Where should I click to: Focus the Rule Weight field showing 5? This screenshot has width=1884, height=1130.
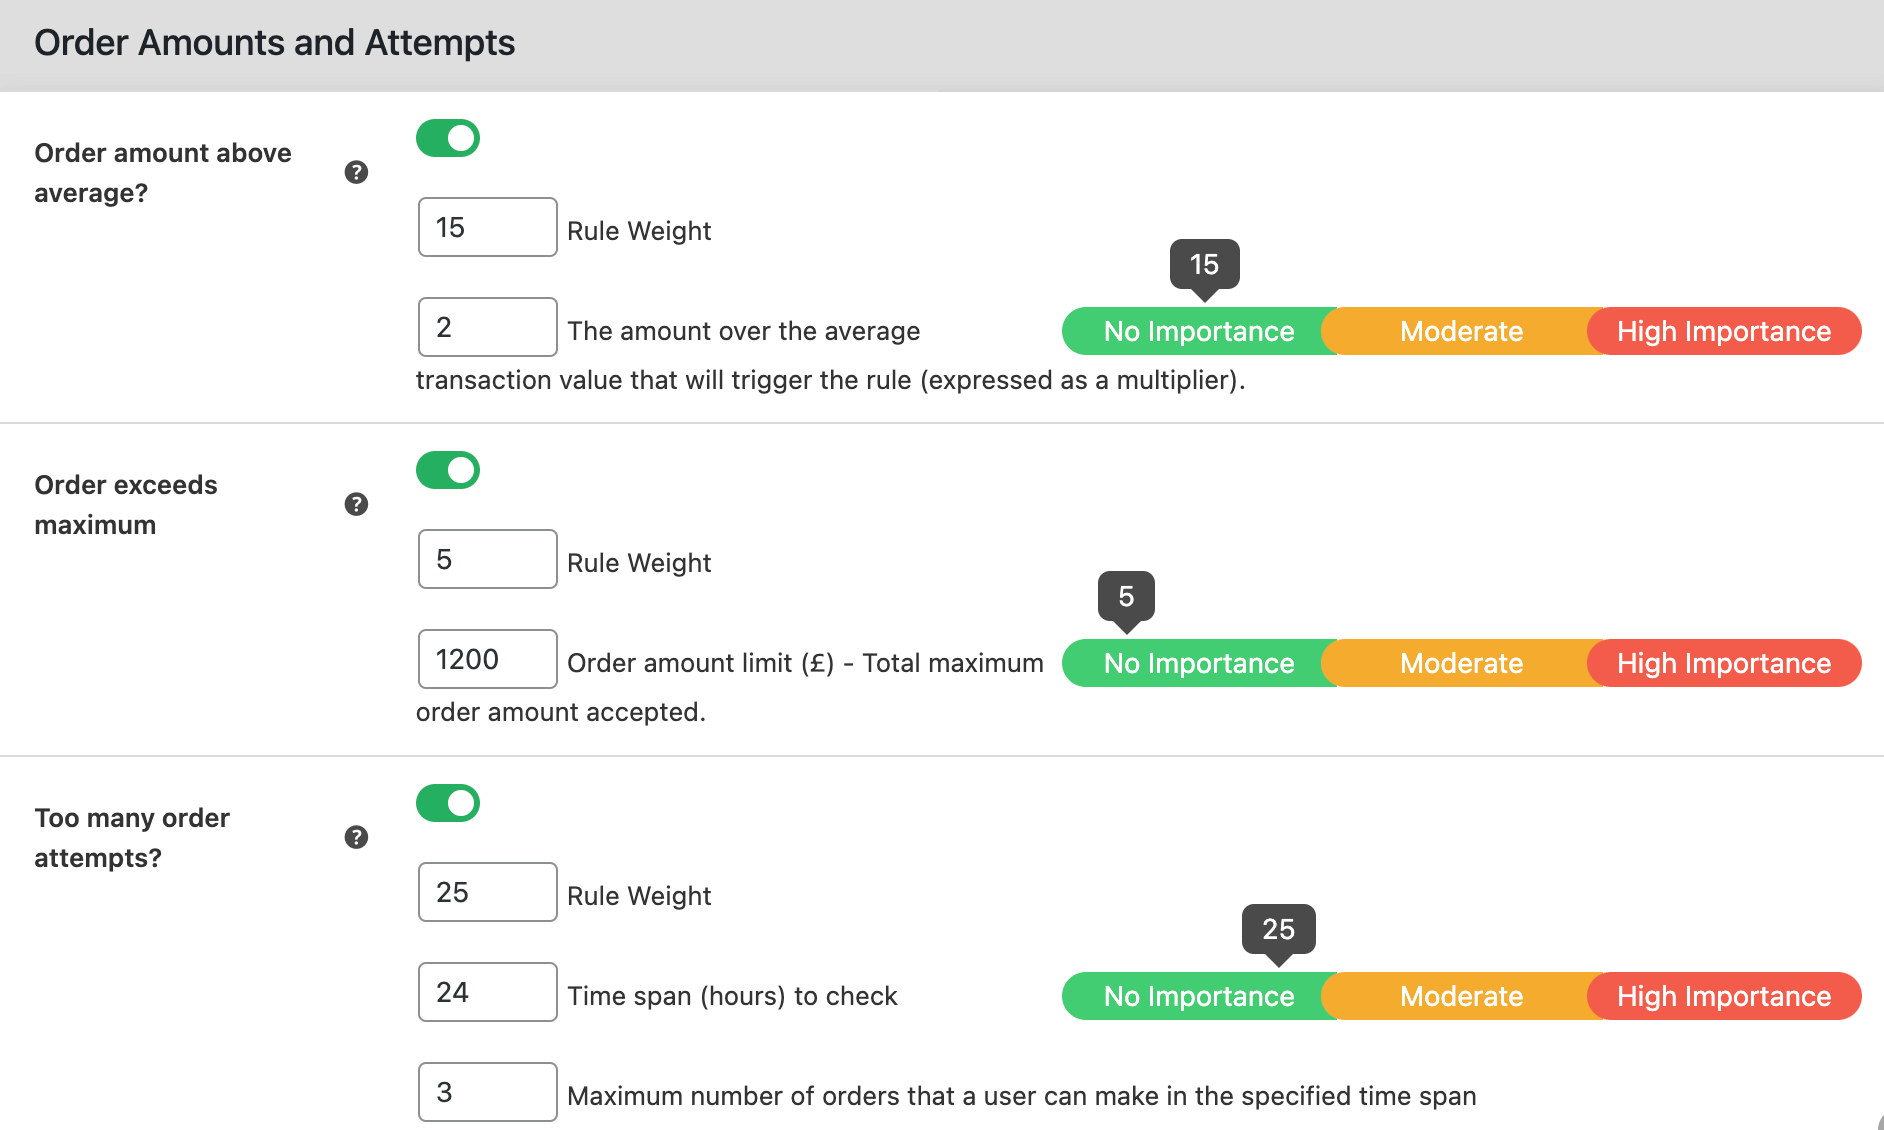(488, 559)
